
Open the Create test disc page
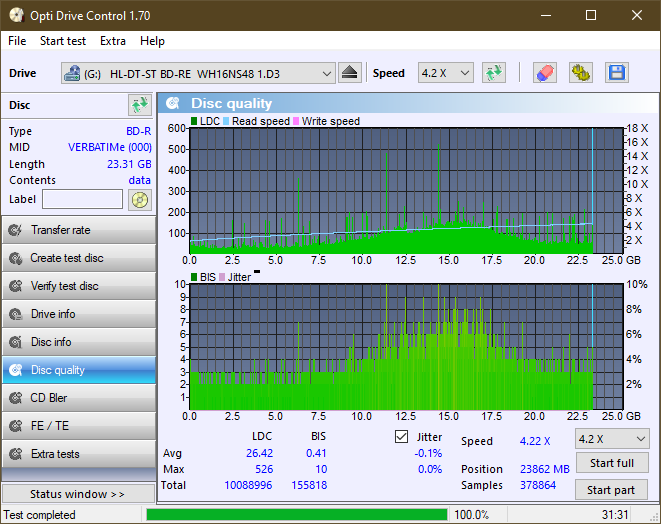point(79,258)
